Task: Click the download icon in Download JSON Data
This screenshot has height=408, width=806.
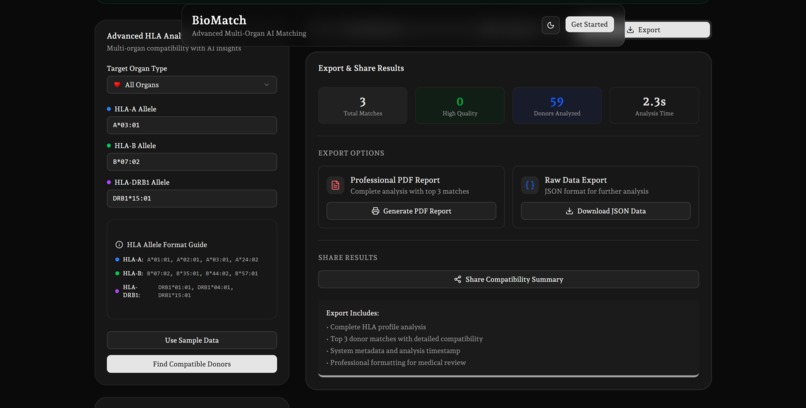Action: tap(569, 211)
